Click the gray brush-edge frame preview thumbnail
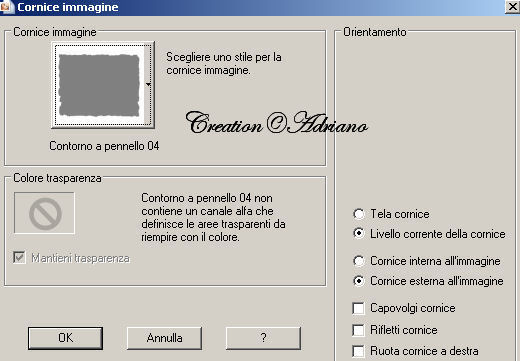The image size is (520, 361). coord(99,85)
